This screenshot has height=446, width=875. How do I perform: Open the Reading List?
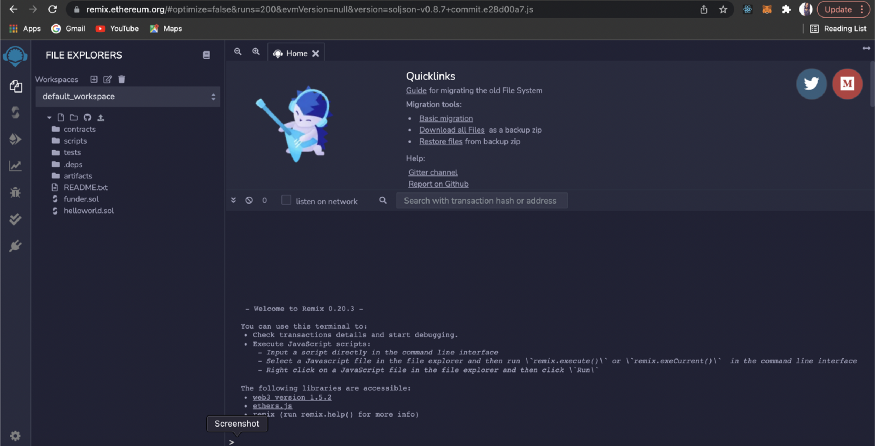click(838, 28)
